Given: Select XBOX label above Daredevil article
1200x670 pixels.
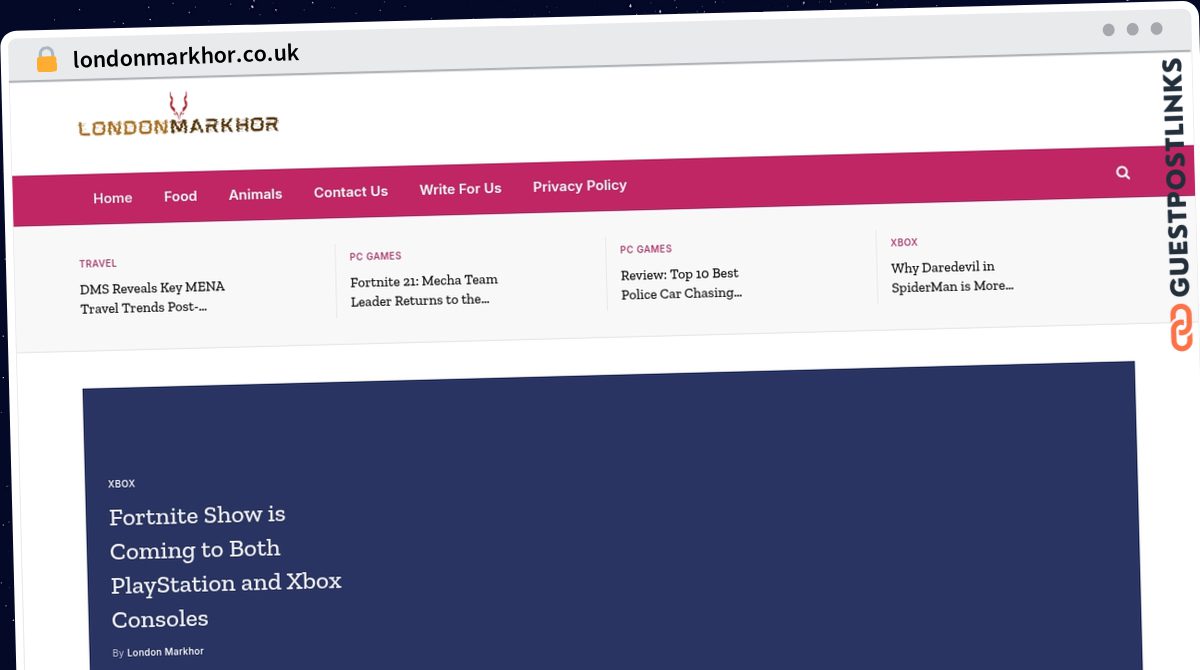Looking at the screenshot, I should (x=904, y=242).
